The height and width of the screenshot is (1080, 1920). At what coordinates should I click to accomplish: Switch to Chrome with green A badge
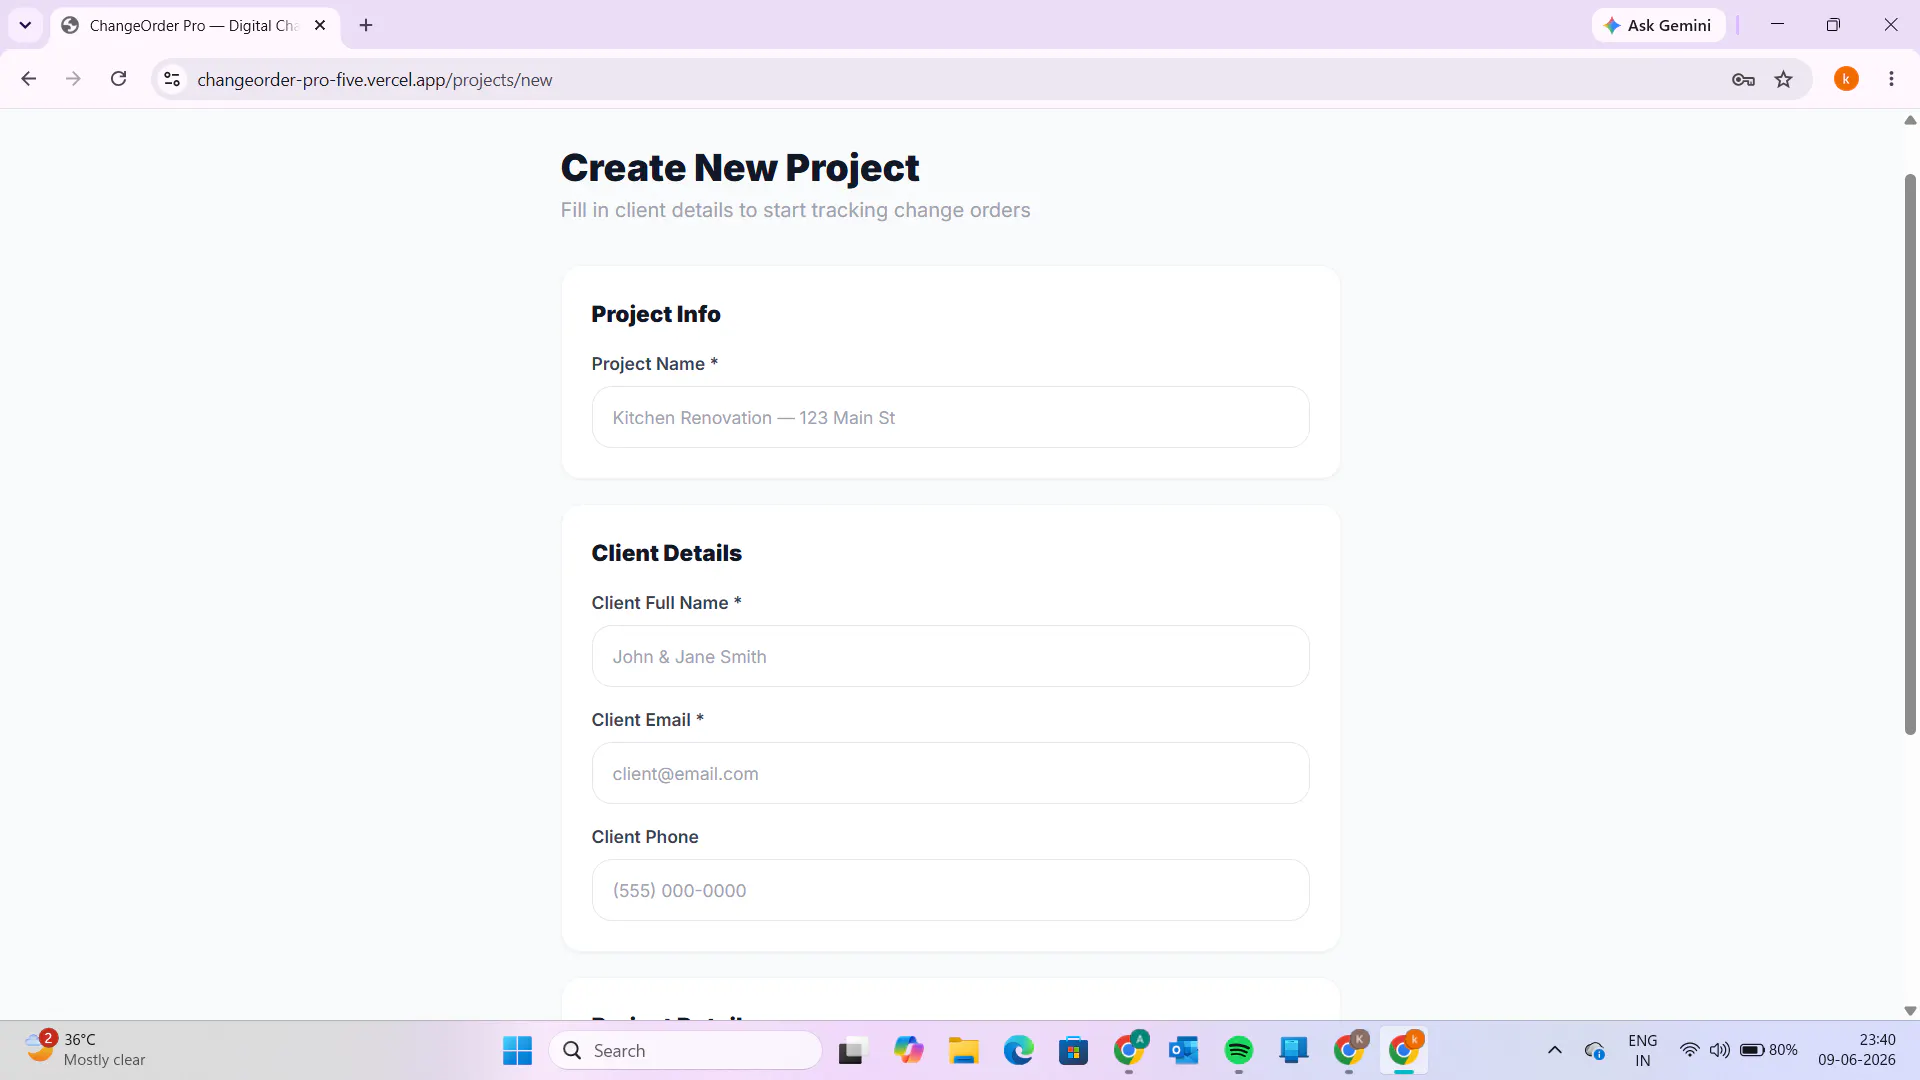pos(1129,1050)
